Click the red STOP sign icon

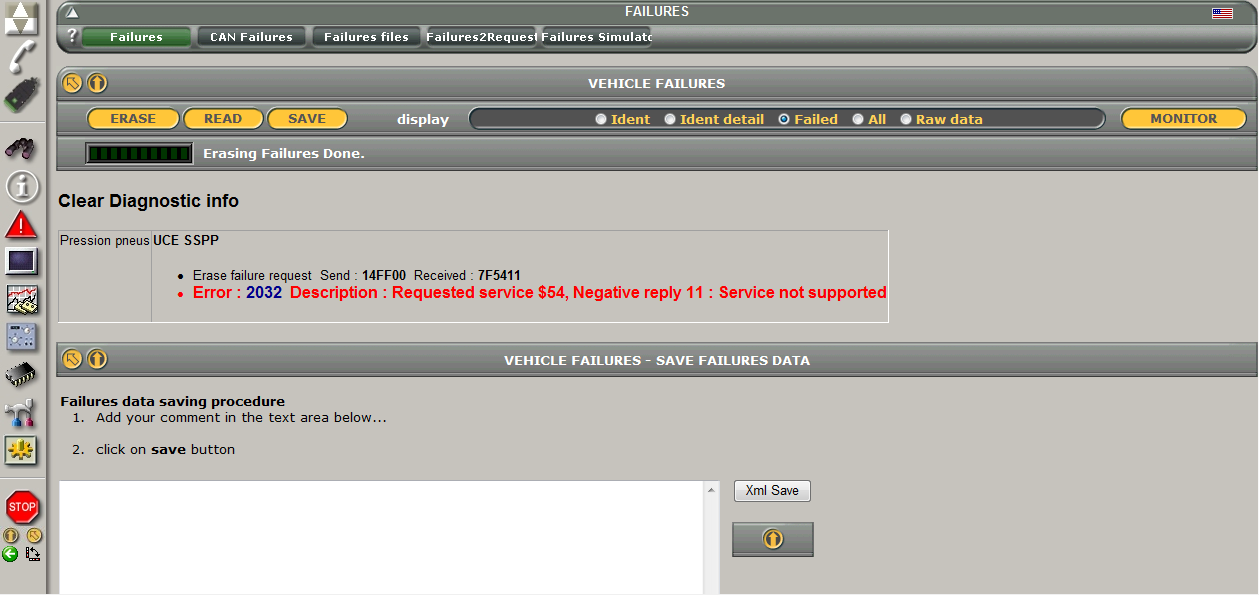[21, 507]
